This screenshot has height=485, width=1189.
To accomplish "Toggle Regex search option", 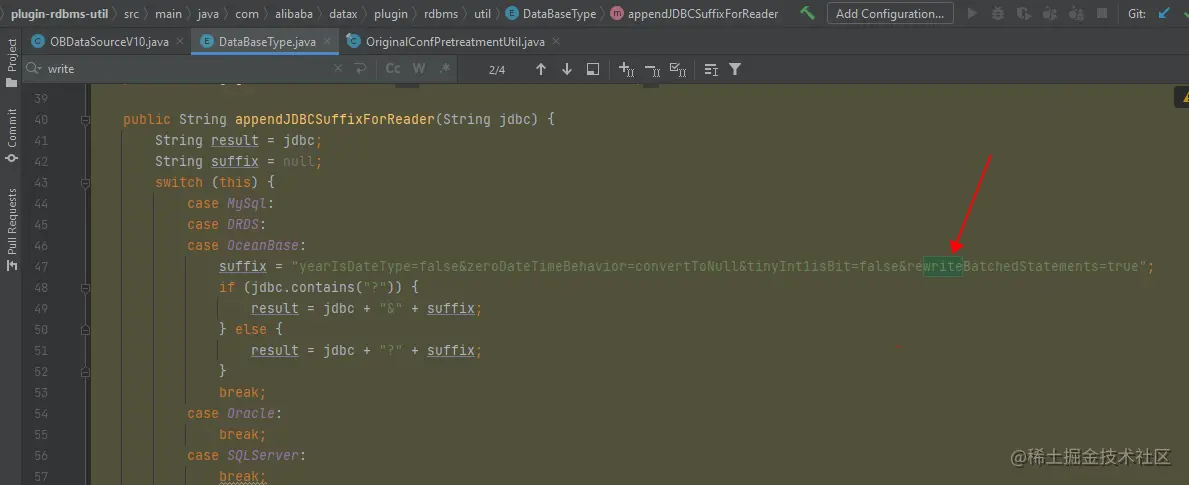I will (x=445, y=69).
